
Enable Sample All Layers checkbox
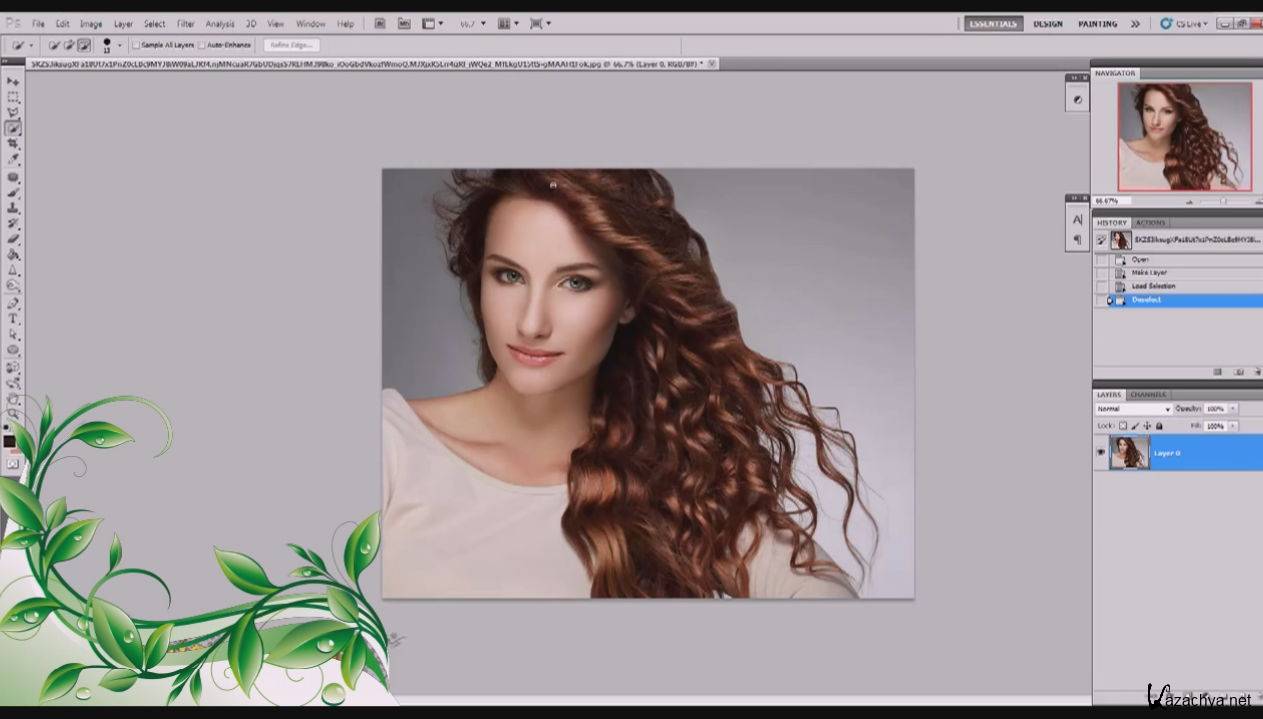click(136, 45)
